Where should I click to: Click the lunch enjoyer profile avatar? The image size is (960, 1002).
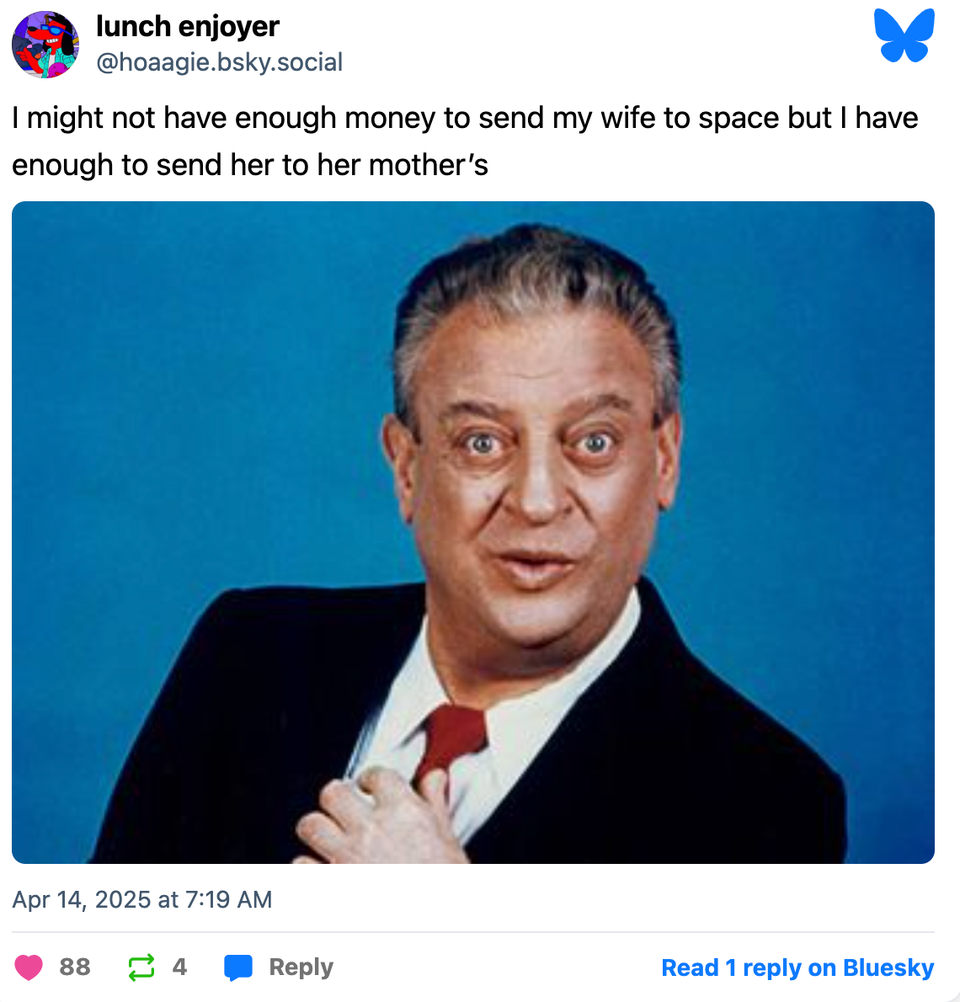tap(45, 45)
